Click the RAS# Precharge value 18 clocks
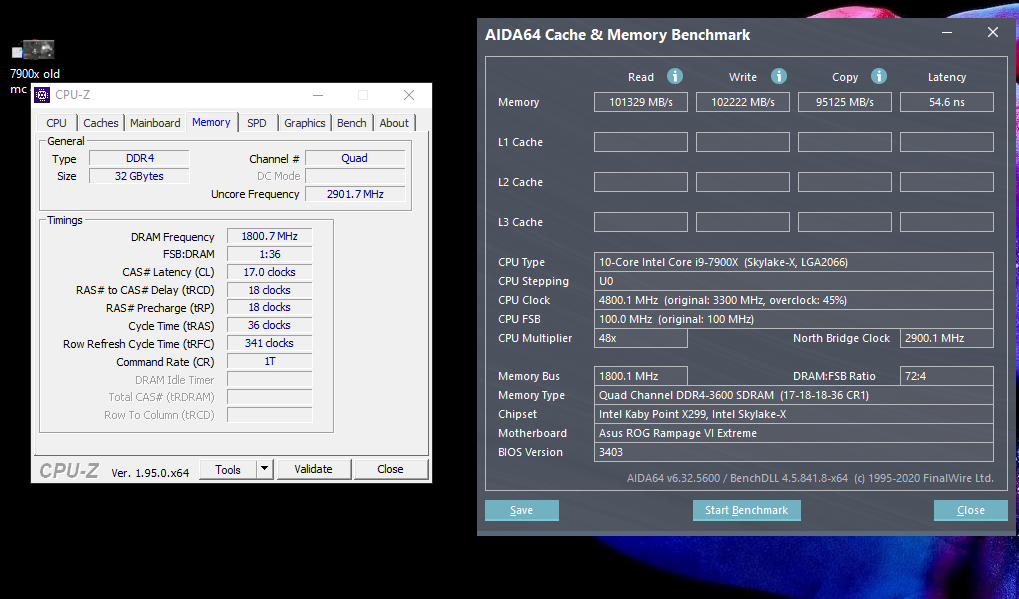 (x=269, y=307)
